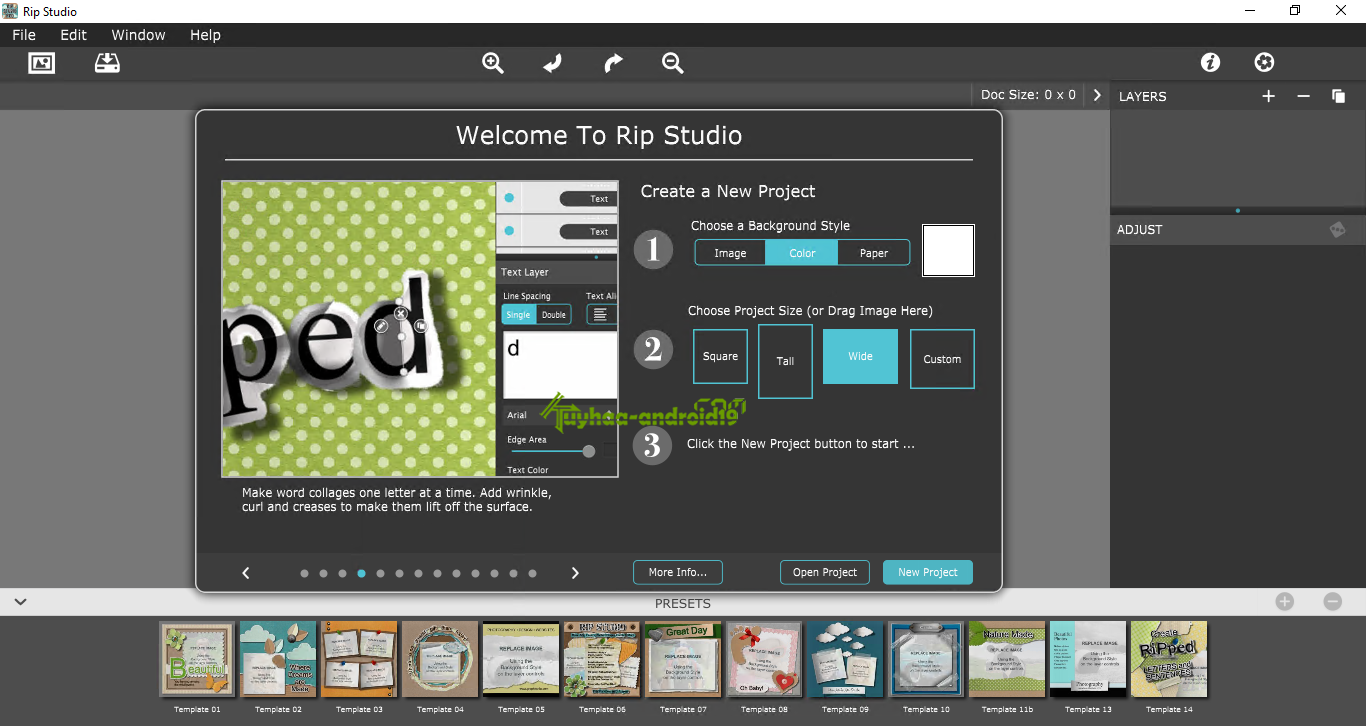The image size is (1366, 726).
Task: Select the Template 06 preset thumbnail
Action: 602,659
